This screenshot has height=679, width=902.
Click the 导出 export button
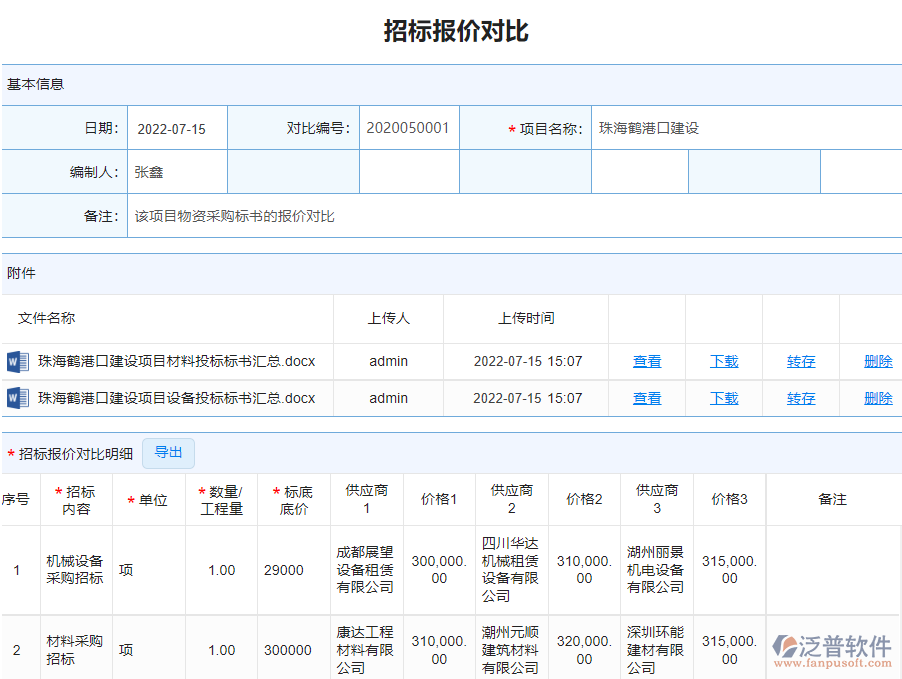click(168, 453)
